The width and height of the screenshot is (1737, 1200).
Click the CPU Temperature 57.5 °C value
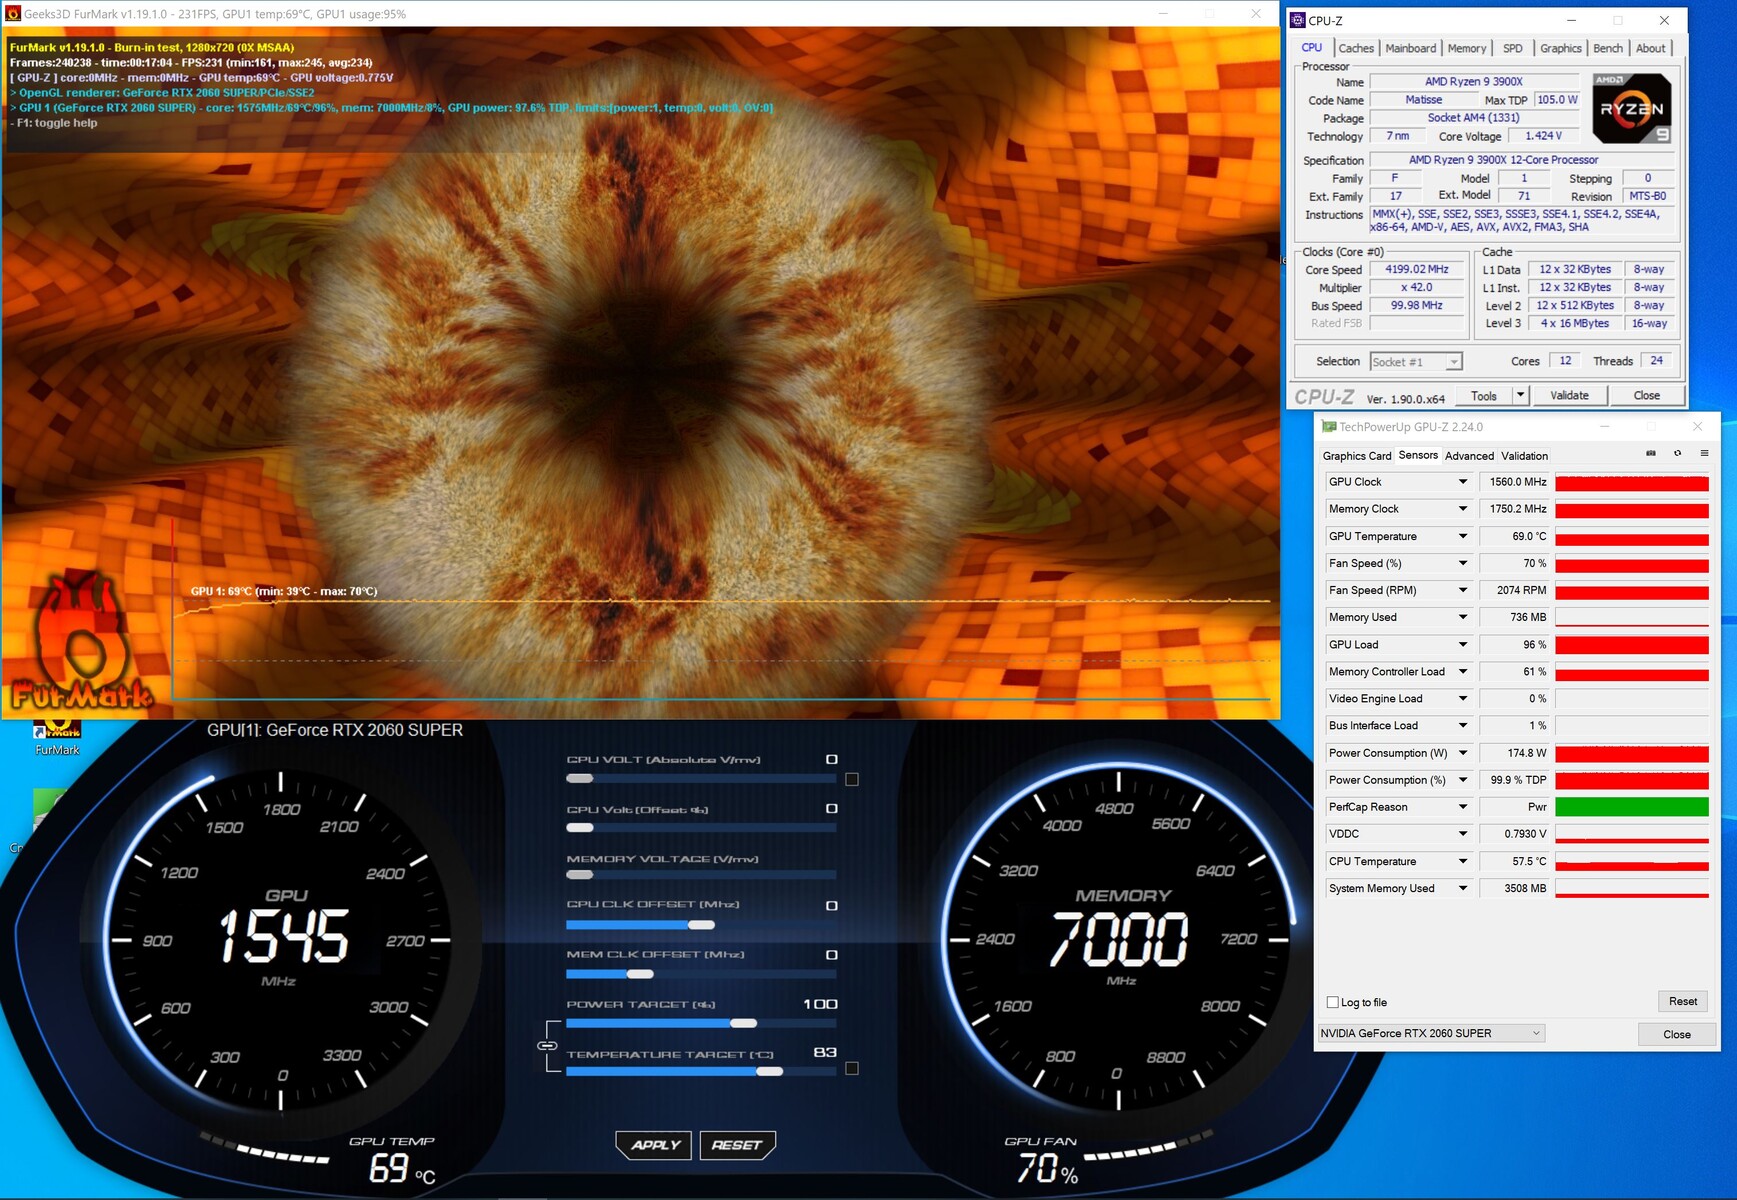click(1514, 861)
